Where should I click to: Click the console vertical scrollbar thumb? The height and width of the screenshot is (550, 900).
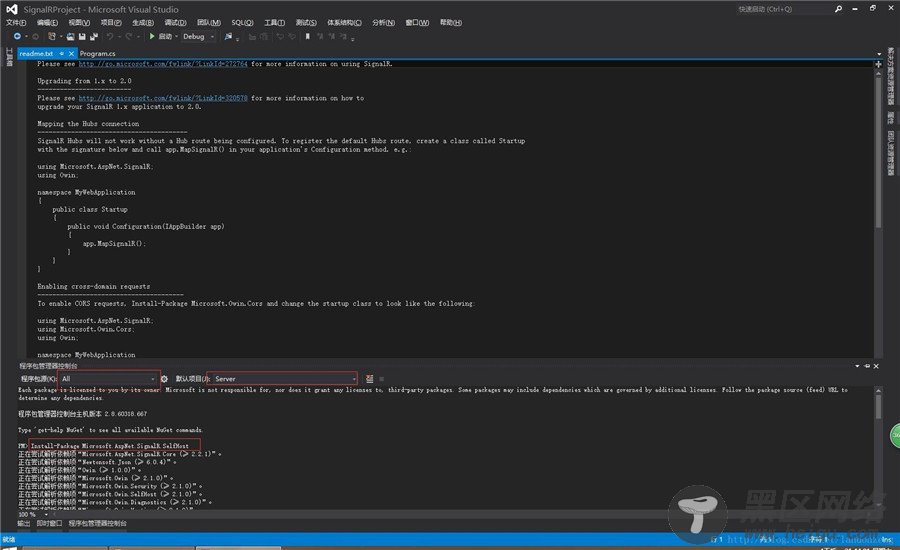pos(878,406)
